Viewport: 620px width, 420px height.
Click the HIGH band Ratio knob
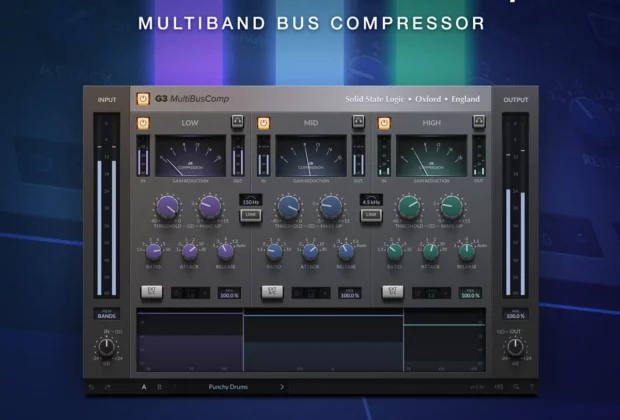(x=395, y=252)
